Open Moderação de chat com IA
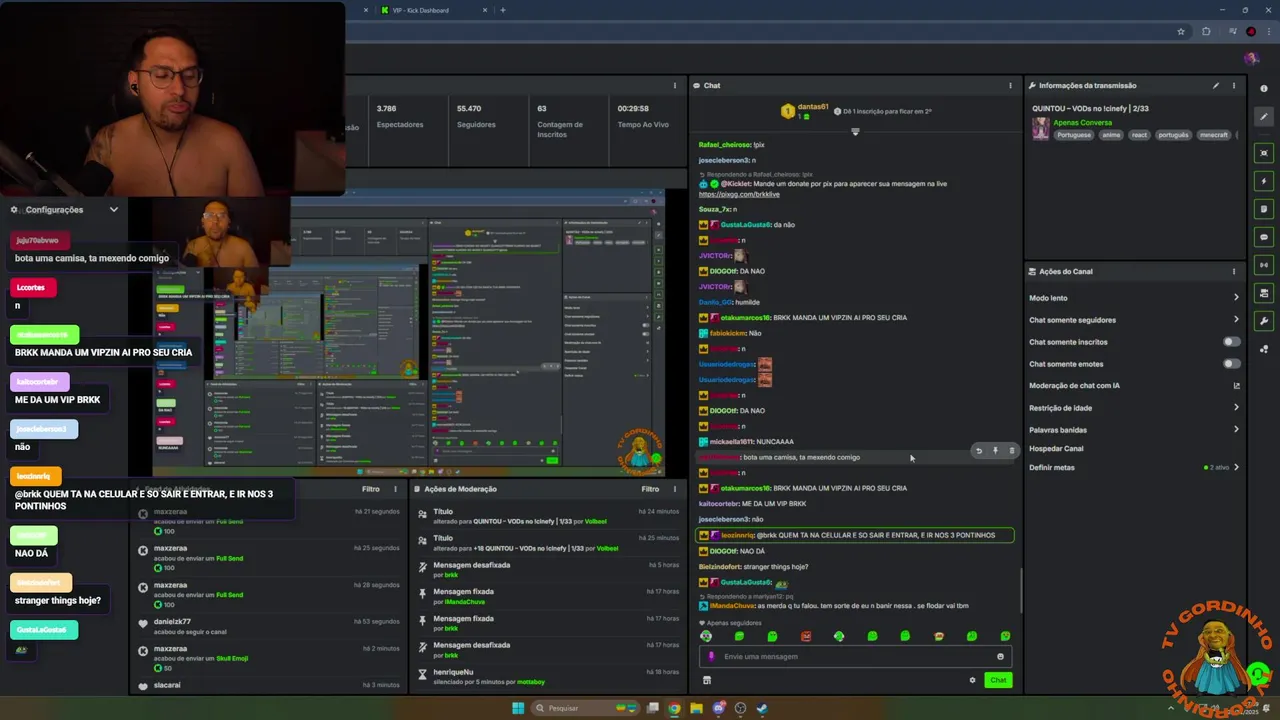The image size is (1280, 720). coord(1074,386)
